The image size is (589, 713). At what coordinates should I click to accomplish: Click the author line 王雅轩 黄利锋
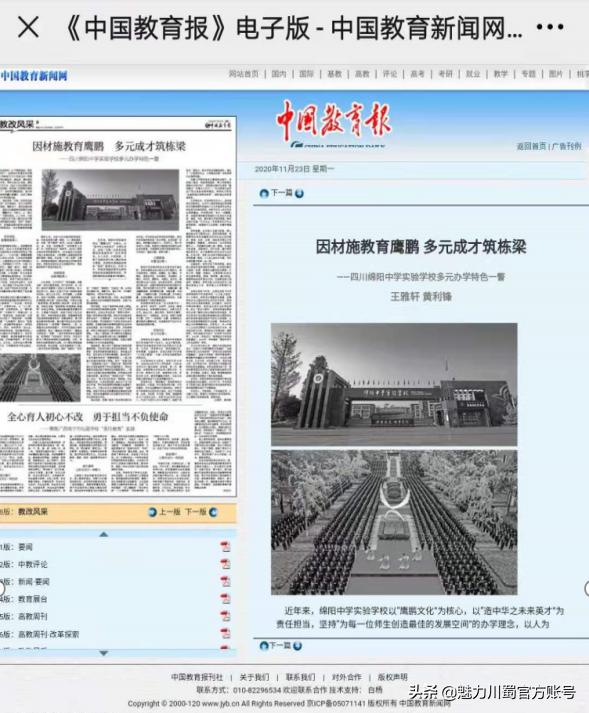coord(421,296)
